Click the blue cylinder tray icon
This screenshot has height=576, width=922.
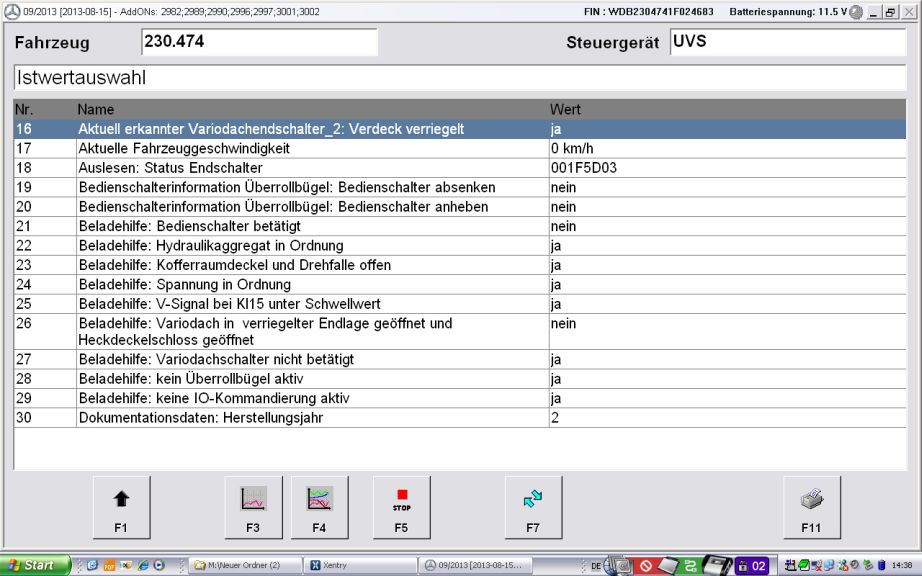point(881,565)
